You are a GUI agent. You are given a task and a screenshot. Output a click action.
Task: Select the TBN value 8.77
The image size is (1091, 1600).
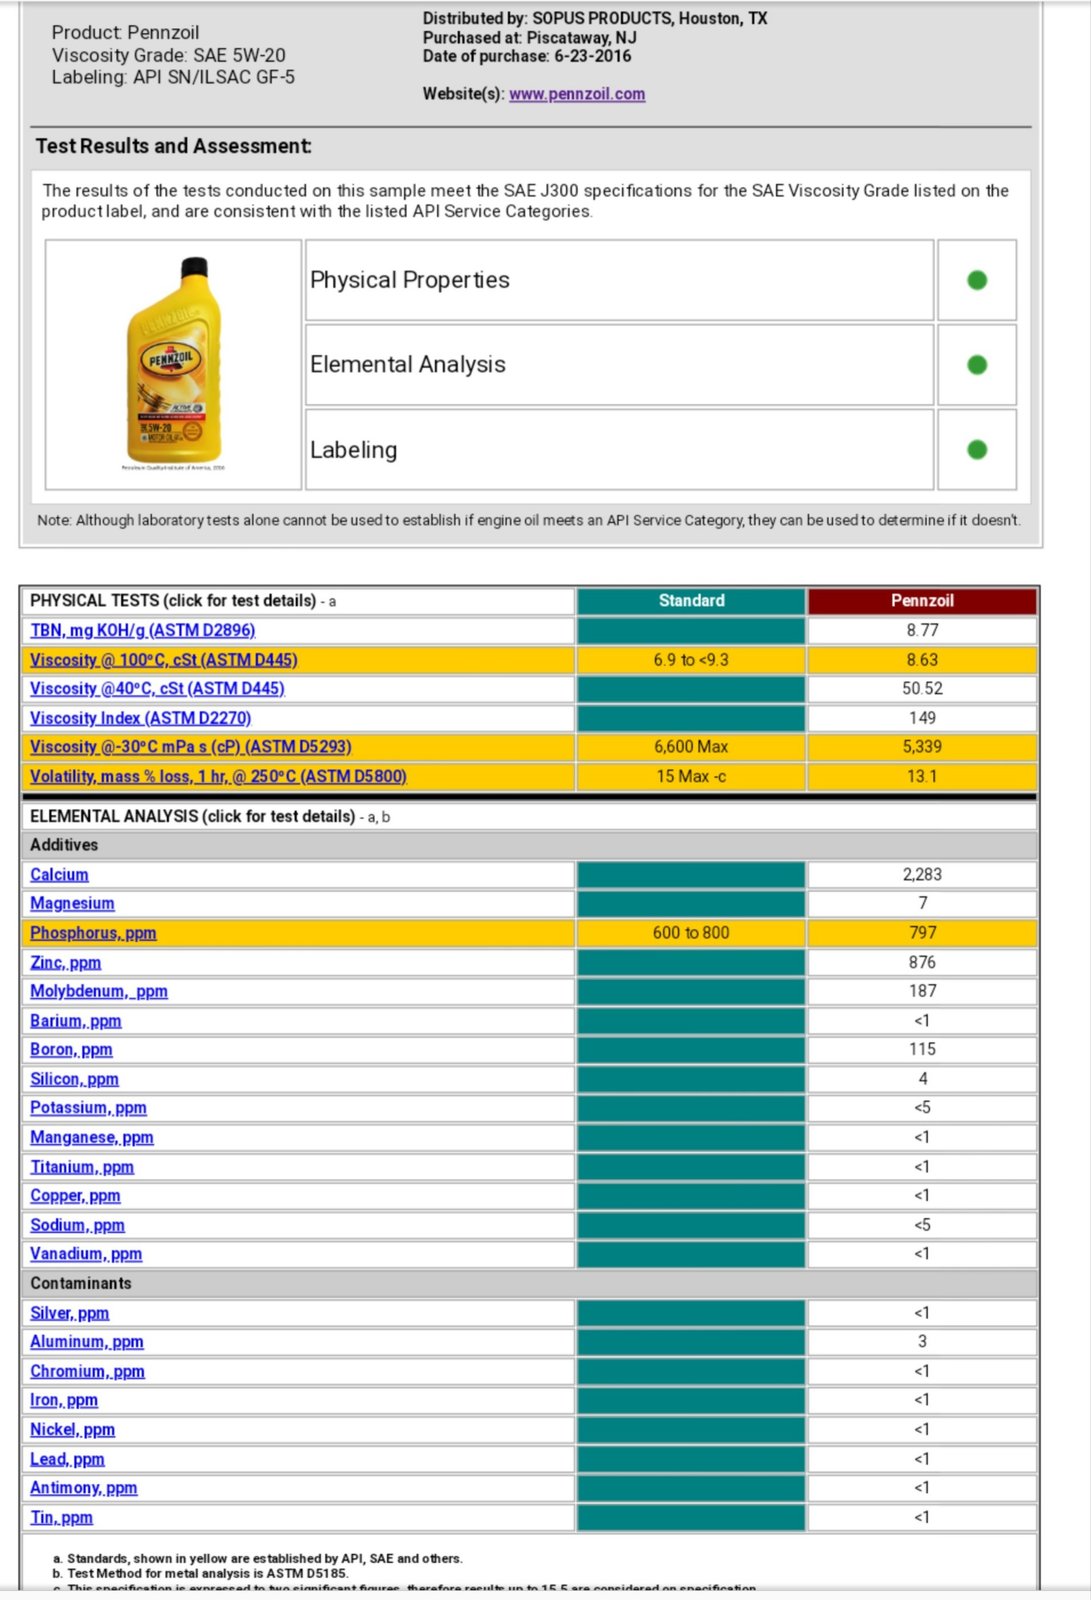pos(922,631)
